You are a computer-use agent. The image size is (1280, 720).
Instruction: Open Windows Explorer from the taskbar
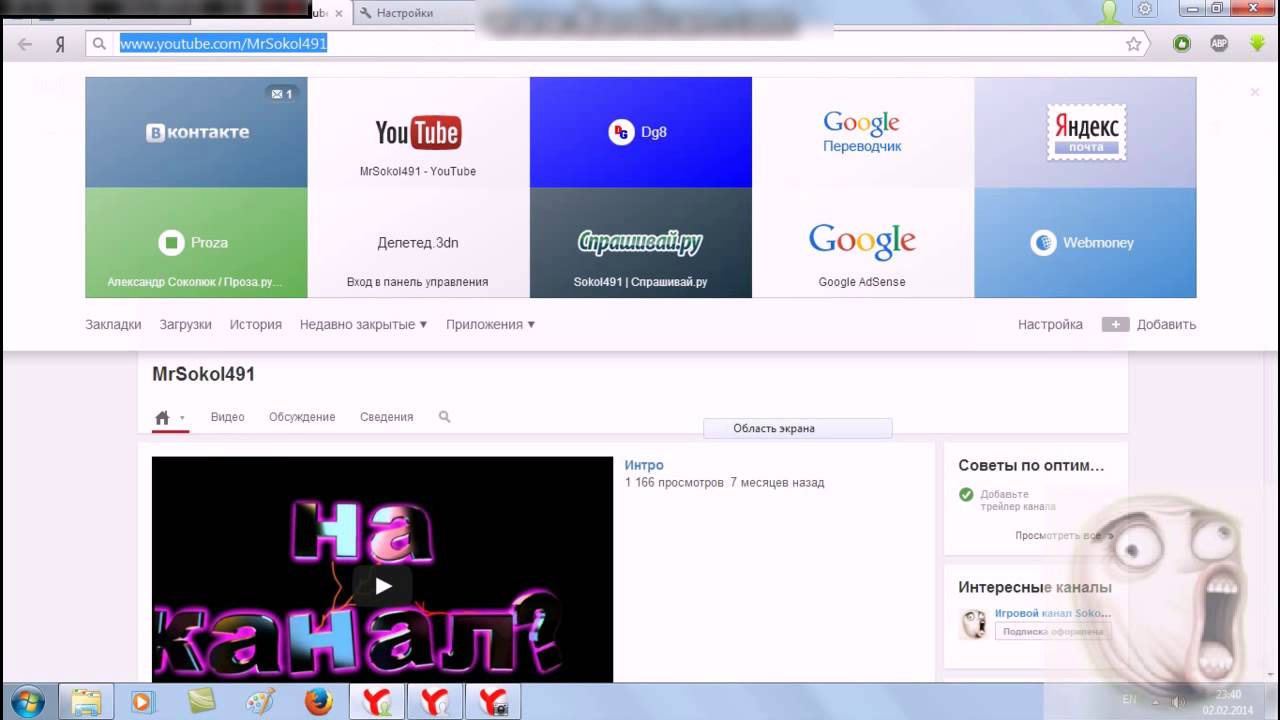click(x=85, y=702)
